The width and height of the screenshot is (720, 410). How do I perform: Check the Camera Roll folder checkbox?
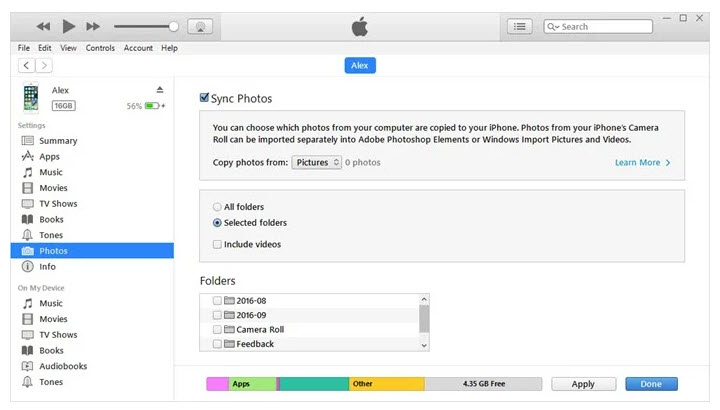click(217, 330)
